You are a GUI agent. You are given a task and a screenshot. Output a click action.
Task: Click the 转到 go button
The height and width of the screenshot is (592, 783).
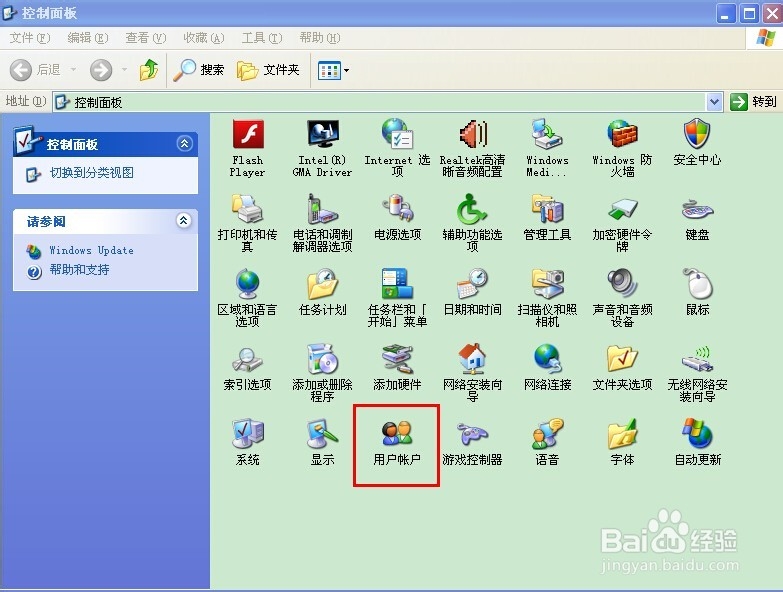coord(754,102)
